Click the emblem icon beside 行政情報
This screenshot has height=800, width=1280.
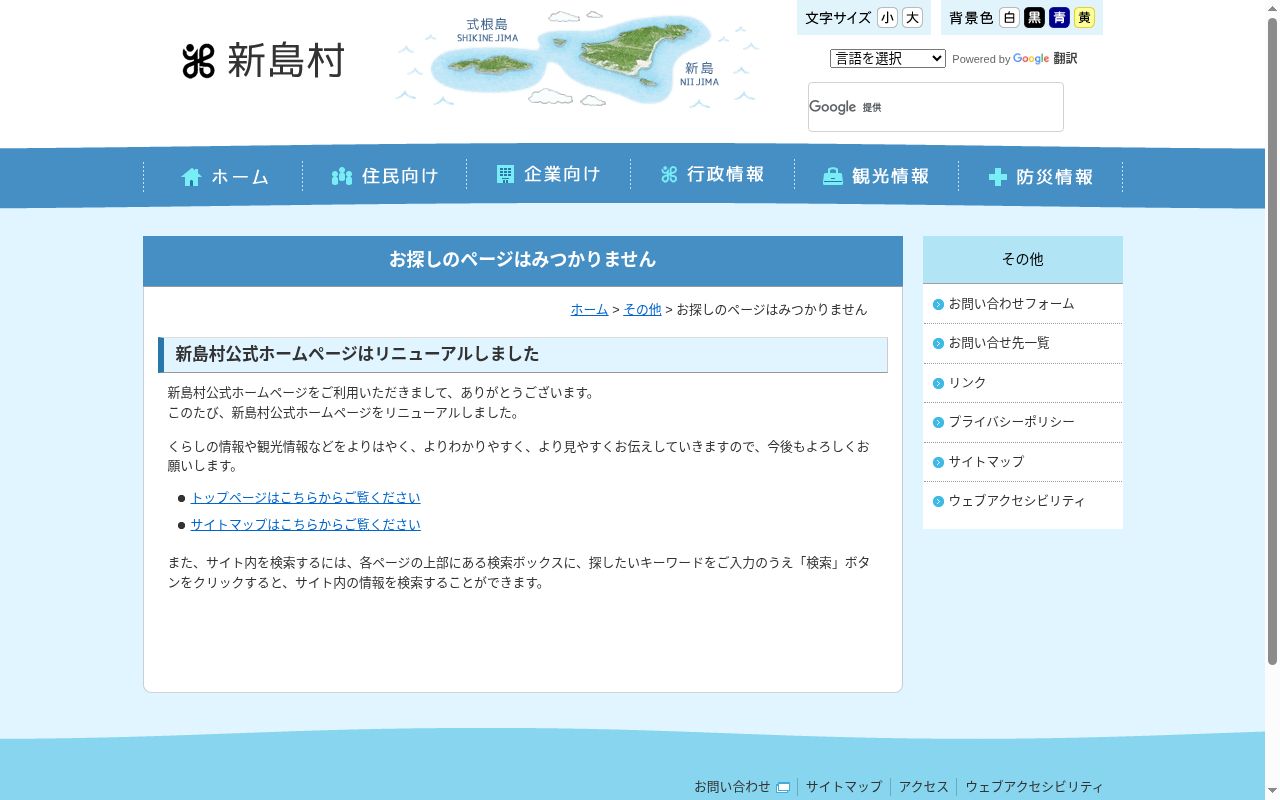(x=669, y=175)
